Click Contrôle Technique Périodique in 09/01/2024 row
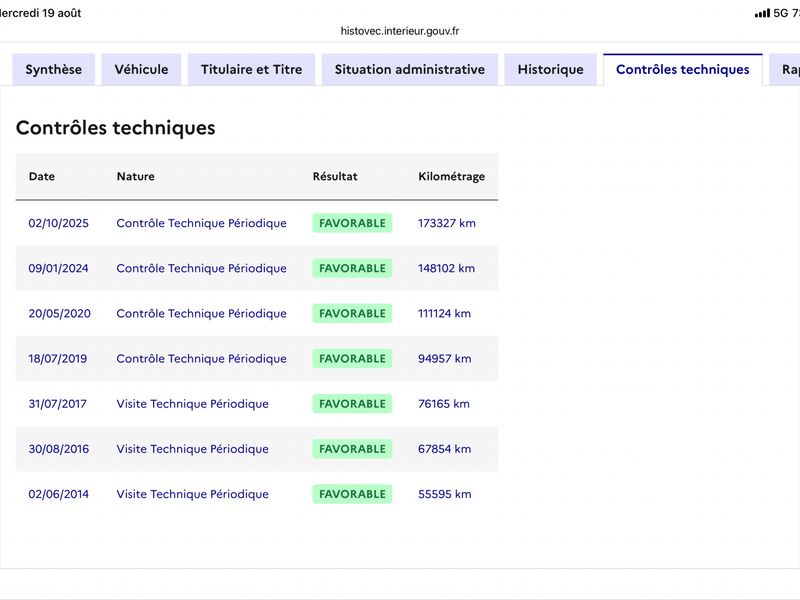 click(202, 268)
